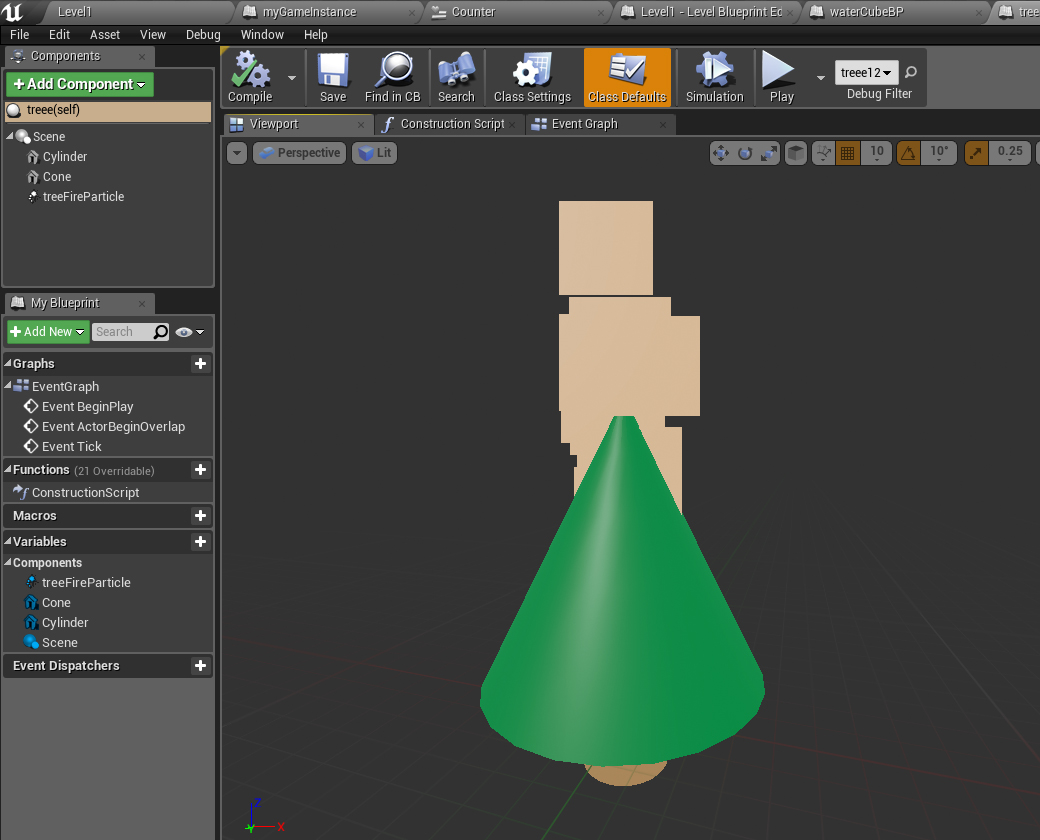1040x840 pixels.
Task: Toggle scale snapping in the viewport
Action: coord(977,153)
